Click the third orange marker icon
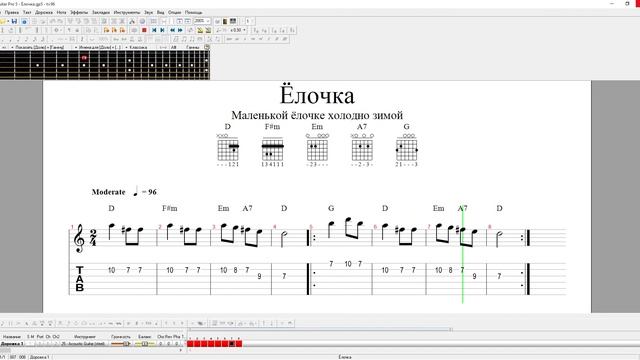This screenshot has width=640, height=360. (122, 30)
